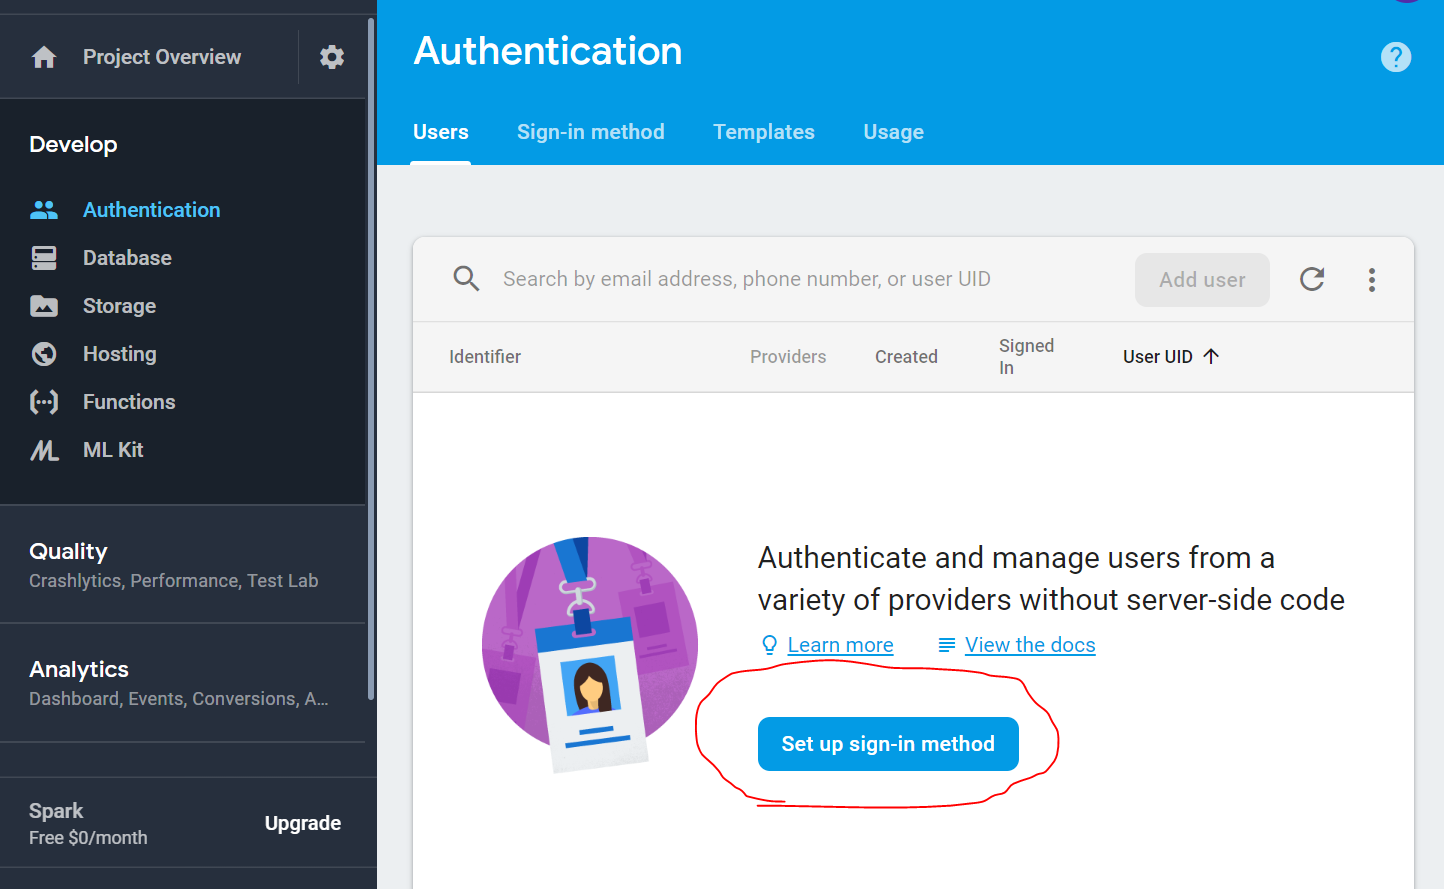The image size is (1444, 889).
Task: Open the Templates tab
Action: [x=763, y=131]
